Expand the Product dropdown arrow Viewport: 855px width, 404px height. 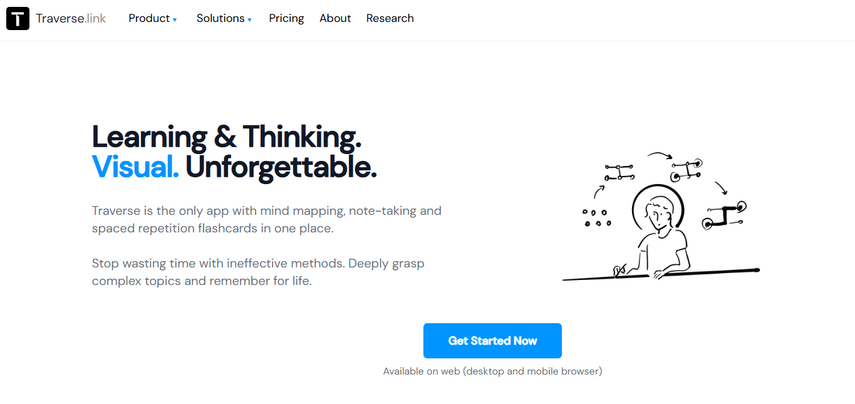pos(175,19)
